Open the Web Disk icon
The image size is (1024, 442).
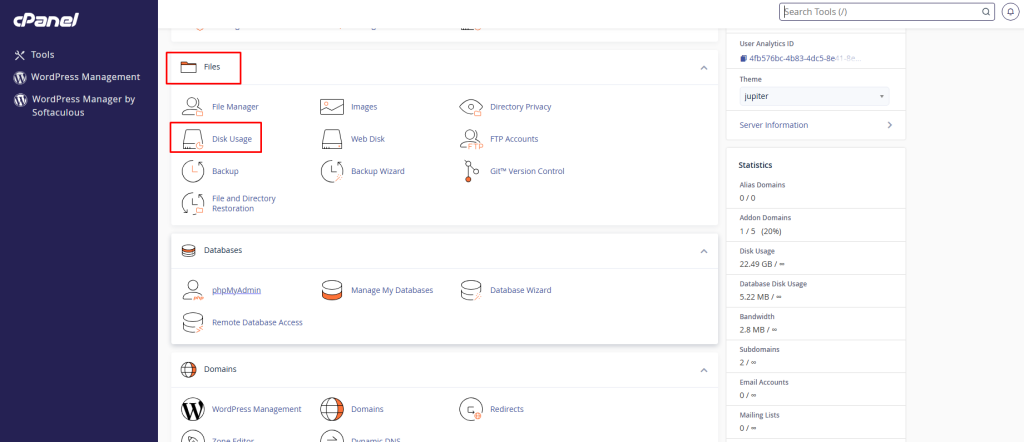(x=332, y=139)
